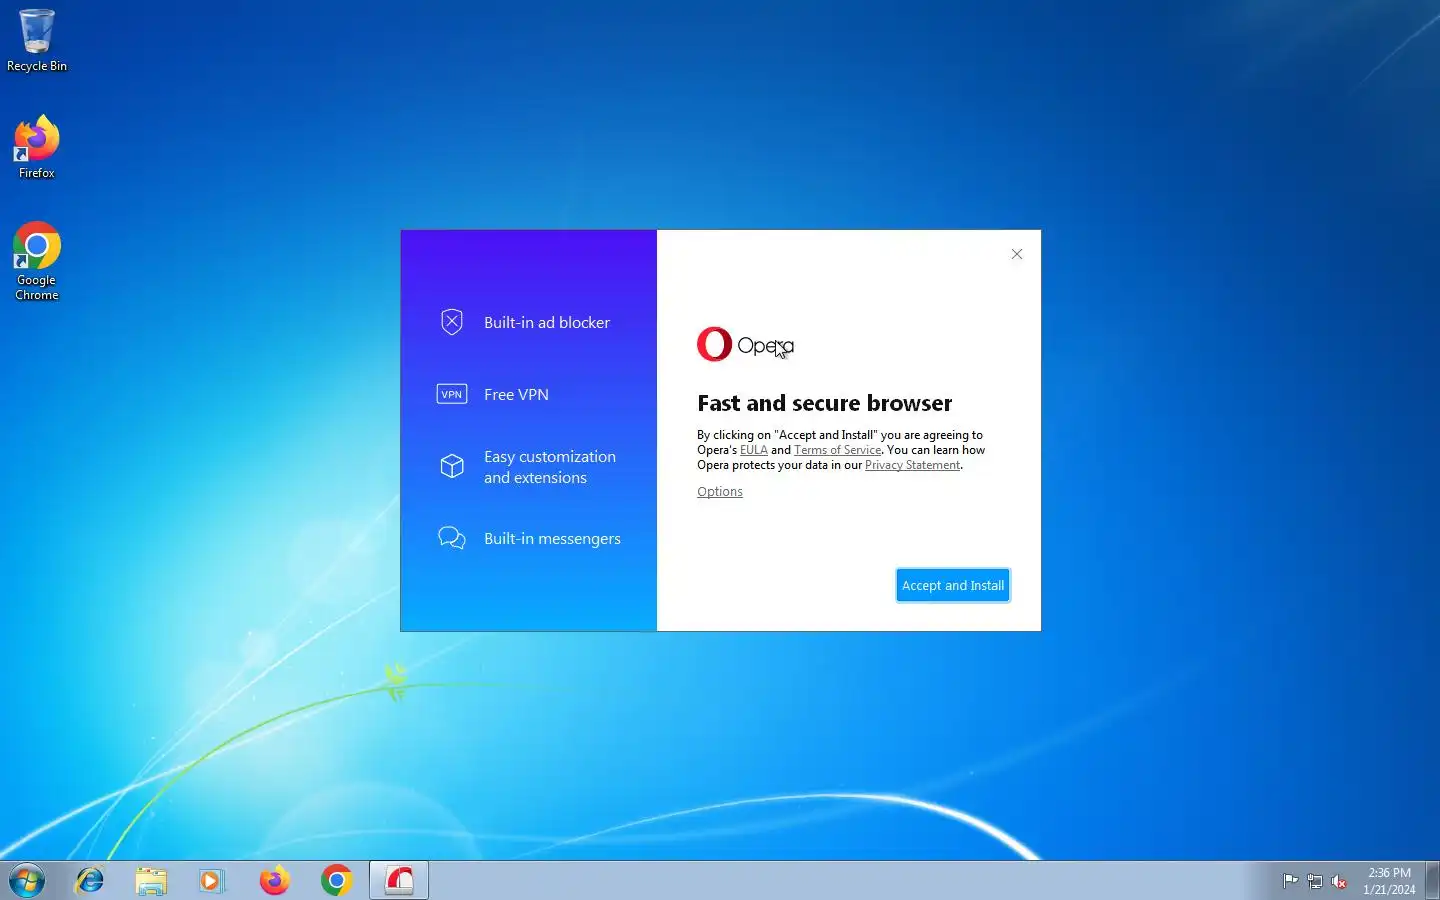Click the Built-in ad blocker text
Viewport: 1440px width, 900px height.
tap(547, 322)
